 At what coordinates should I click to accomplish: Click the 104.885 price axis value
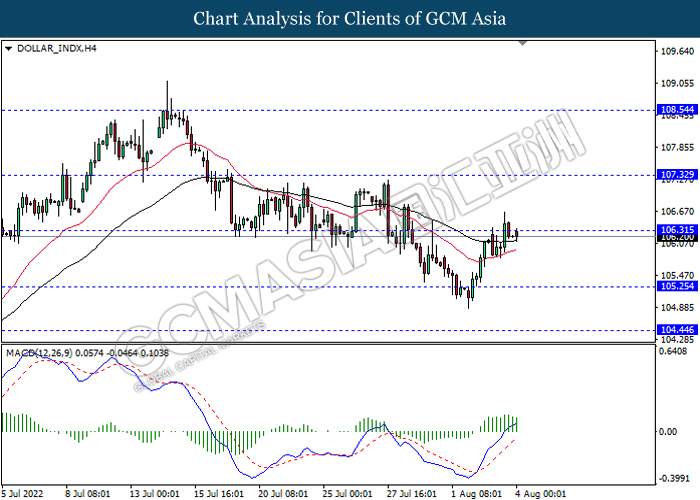coord(677,308)
